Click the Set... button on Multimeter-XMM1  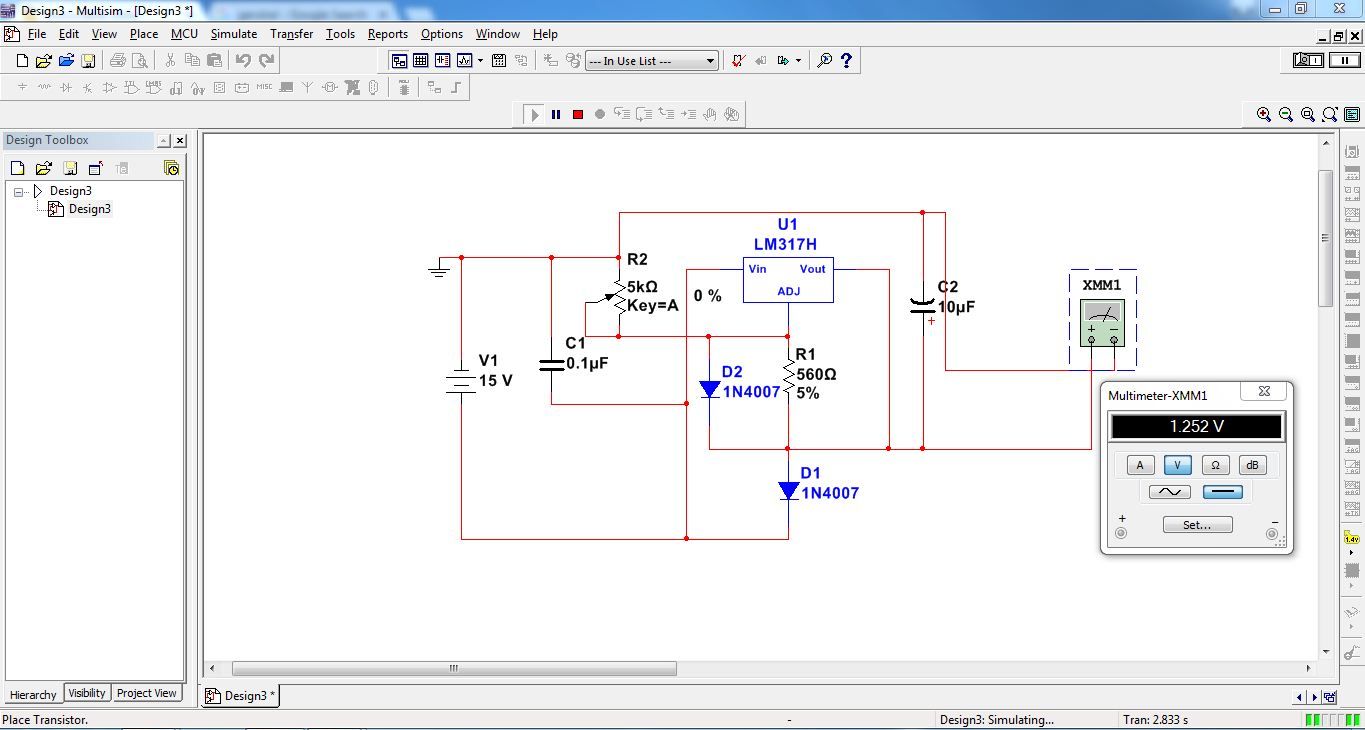coord(1197,524)
